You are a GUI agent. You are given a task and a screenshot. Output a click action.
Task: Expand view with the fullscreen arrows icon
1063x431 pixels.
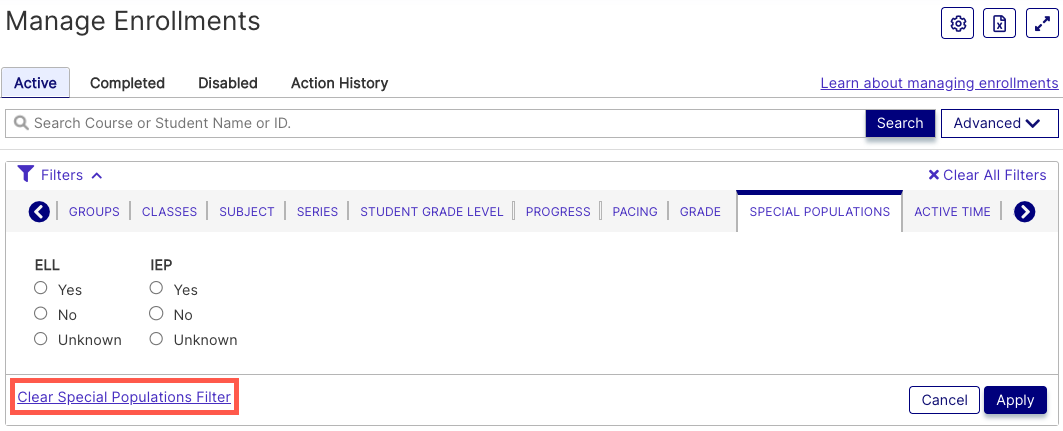1042,24
